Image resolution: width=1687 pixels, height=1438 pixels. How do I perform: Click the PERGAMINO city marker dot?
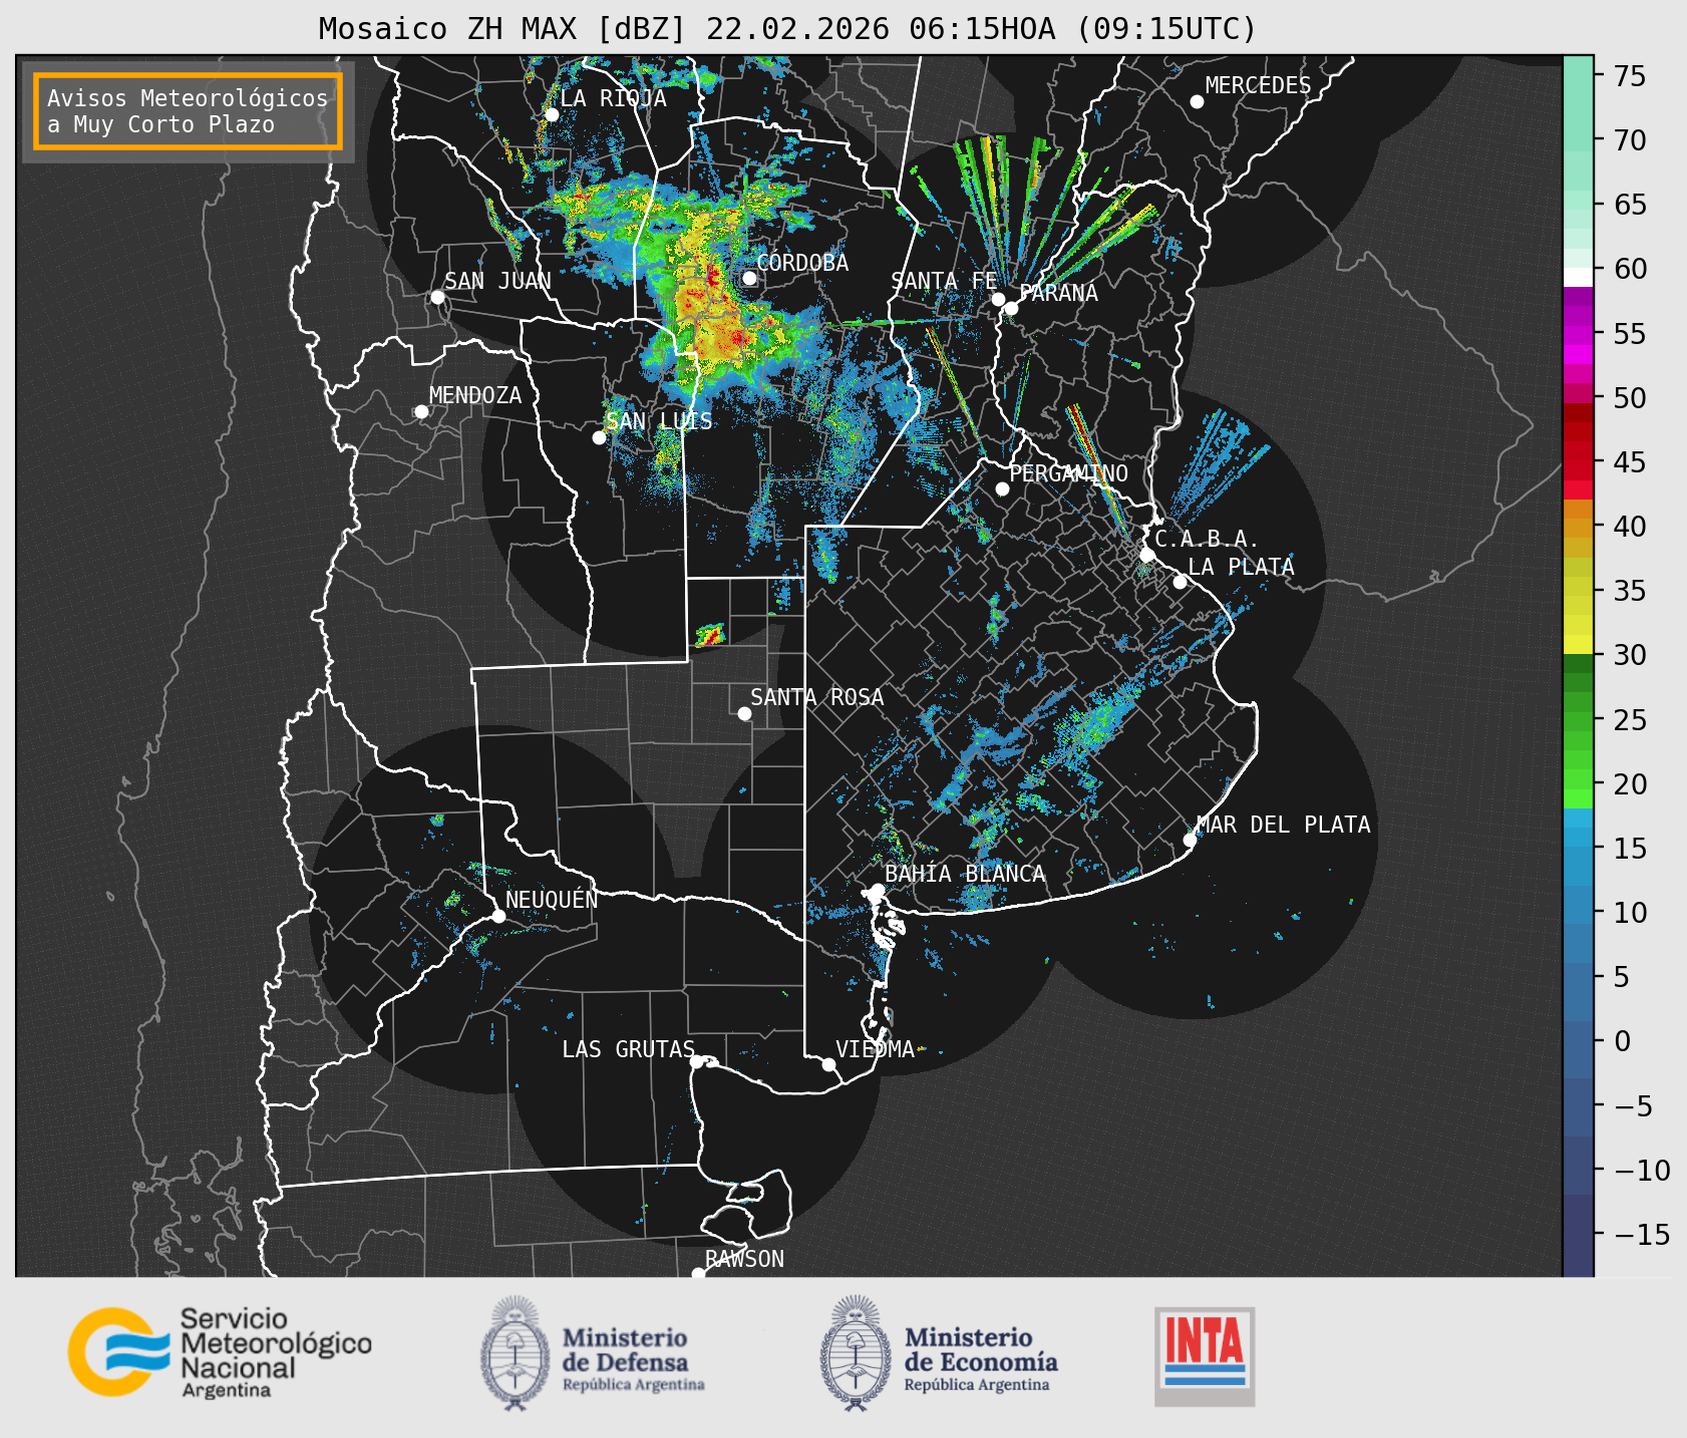click(x=1002, y=489)
